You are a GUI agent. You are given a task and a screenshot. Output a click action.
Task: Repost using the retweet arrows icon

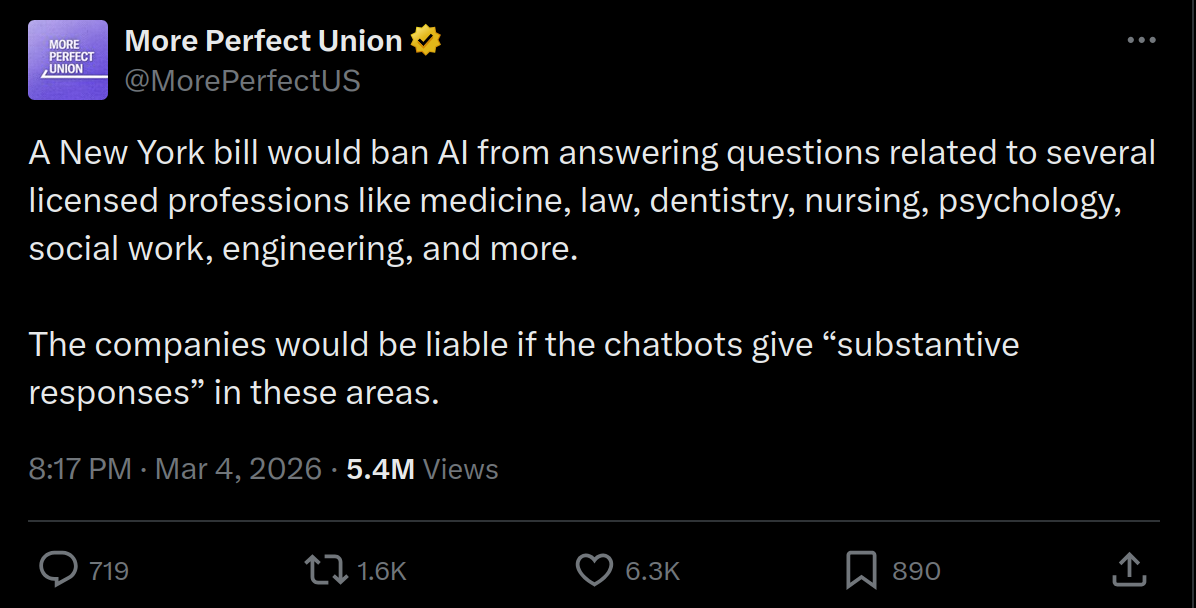[325, 570]
